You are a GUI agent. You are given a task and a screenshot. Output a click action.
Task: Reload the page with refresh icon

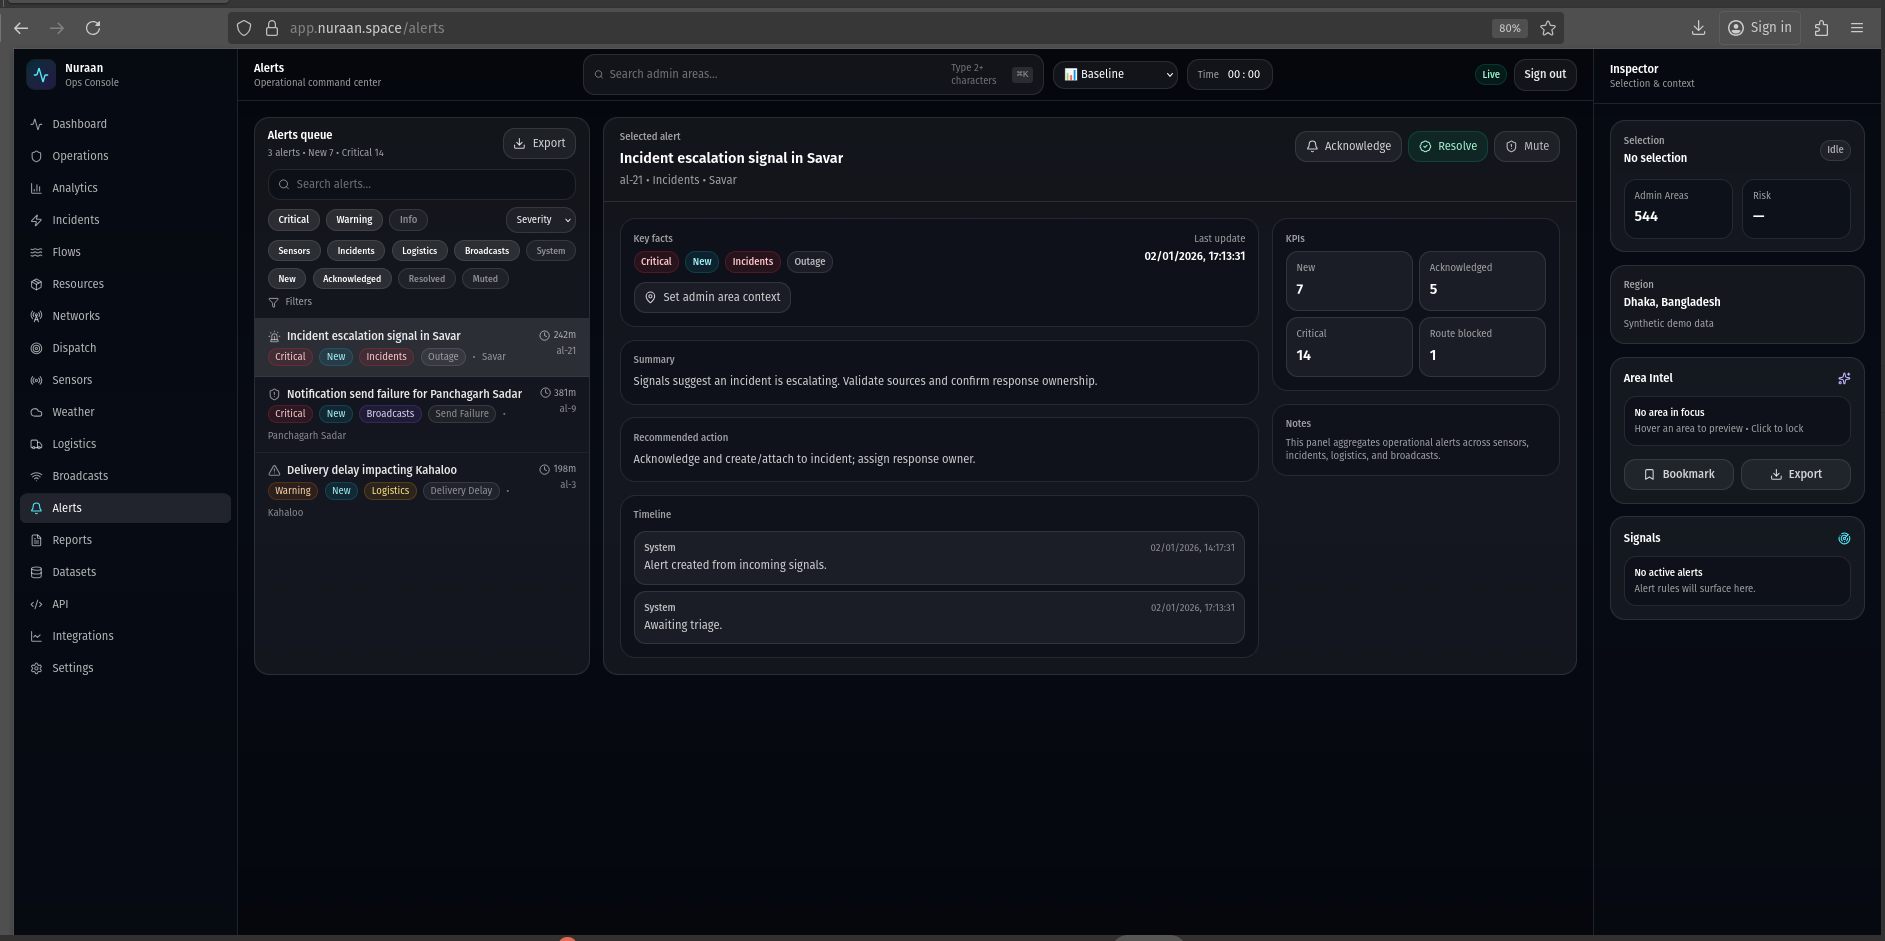(93, 28)
